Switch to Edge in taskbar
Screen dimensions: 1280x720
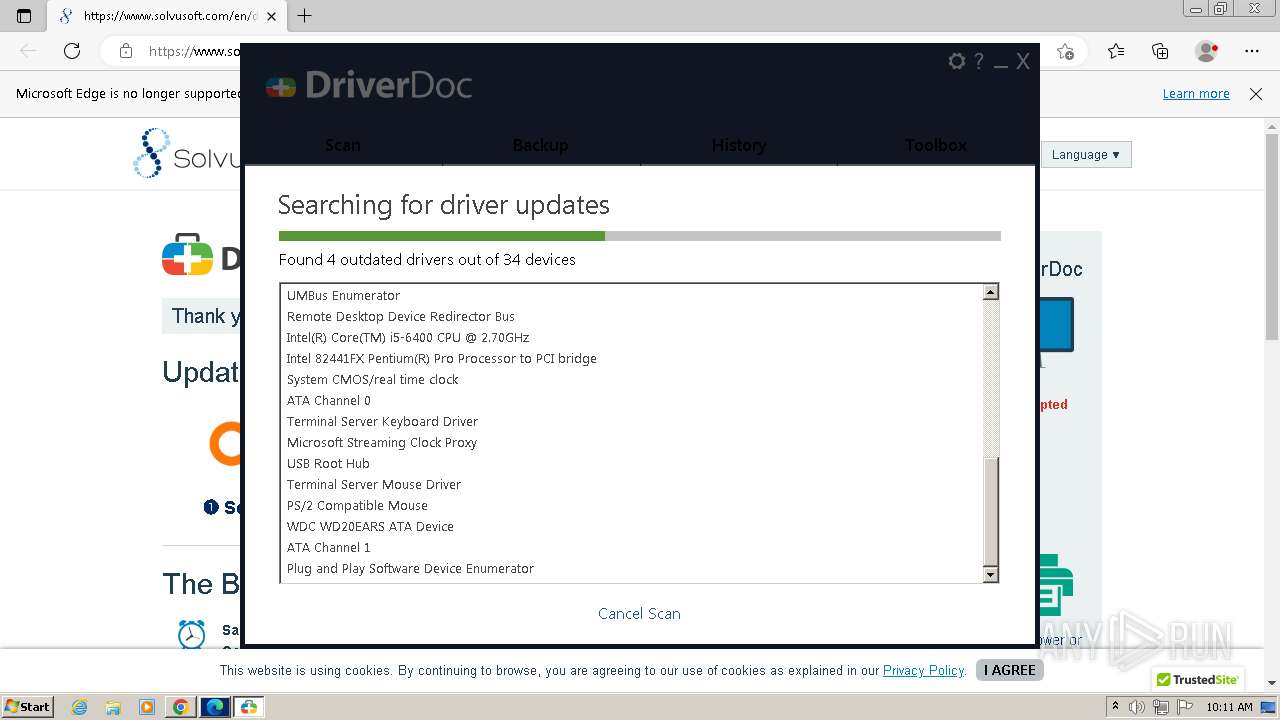click(x=215, y=707)
